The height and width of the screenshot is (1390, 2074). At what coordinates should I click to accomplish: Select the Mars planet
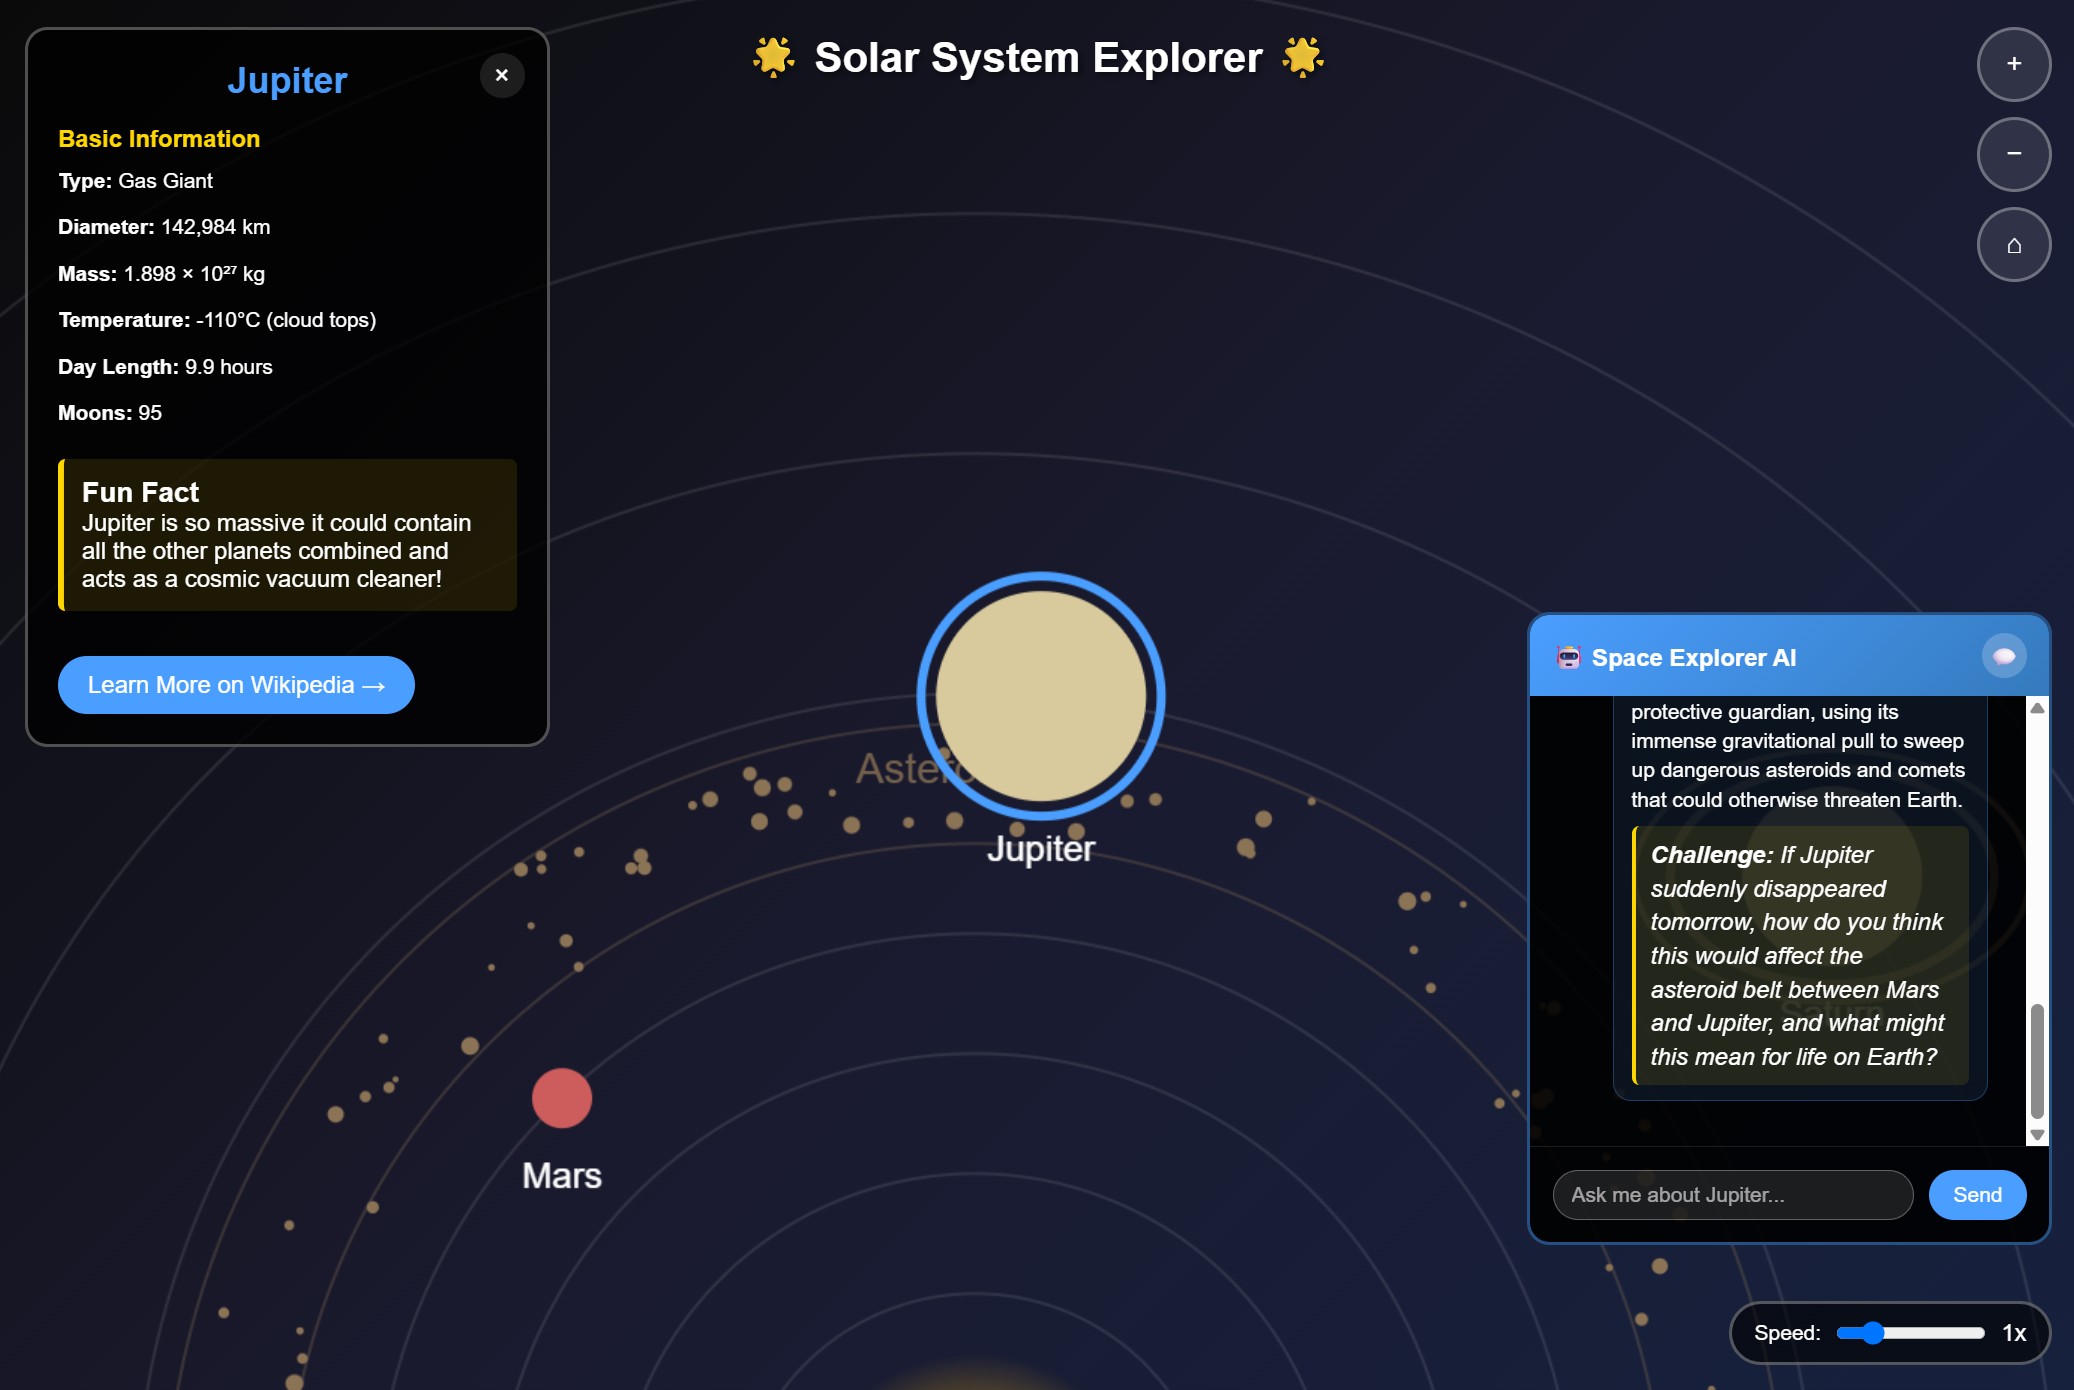click(562, 1098)
